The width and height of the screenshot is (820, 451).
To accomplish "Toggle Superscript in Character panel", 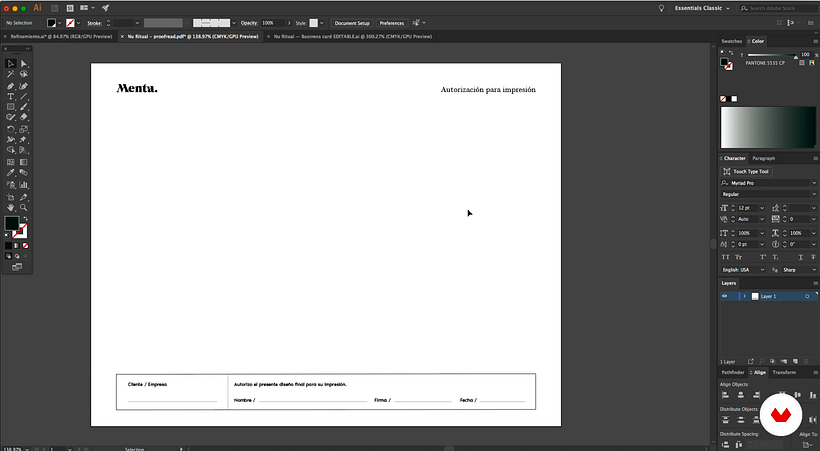I will click(x=763, y=257).
